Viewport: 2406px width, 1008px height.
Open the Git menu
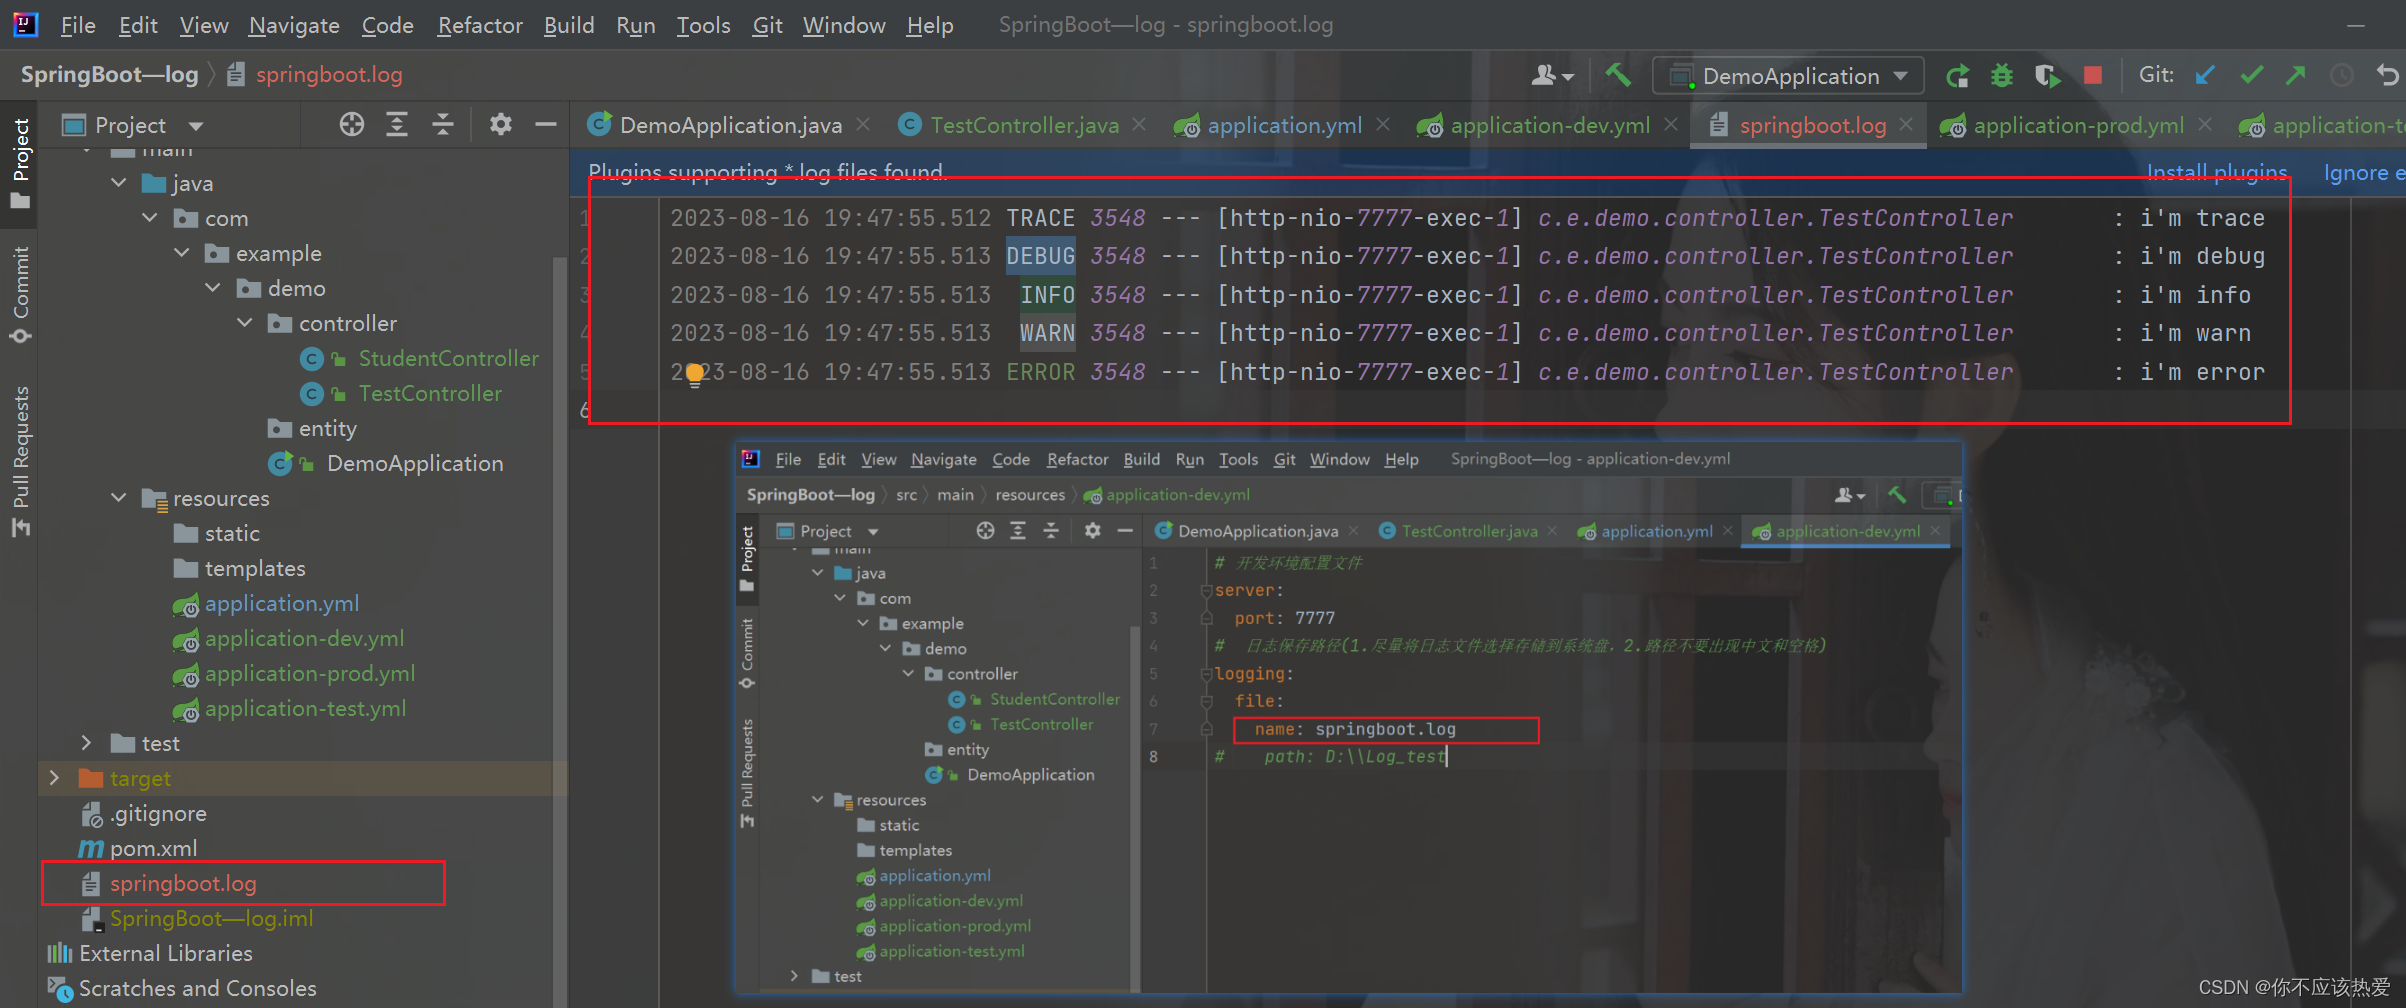(x=767, y=25)
